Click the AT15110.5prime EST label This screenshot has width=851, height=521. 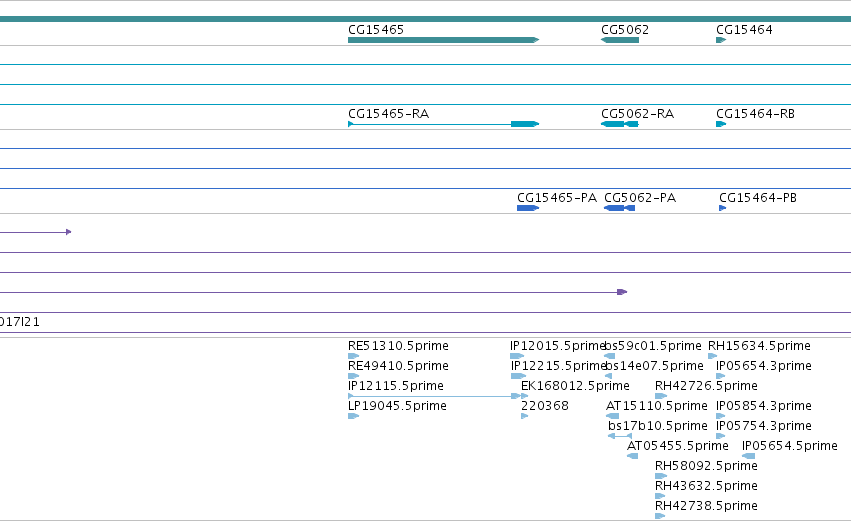[657, 406]
